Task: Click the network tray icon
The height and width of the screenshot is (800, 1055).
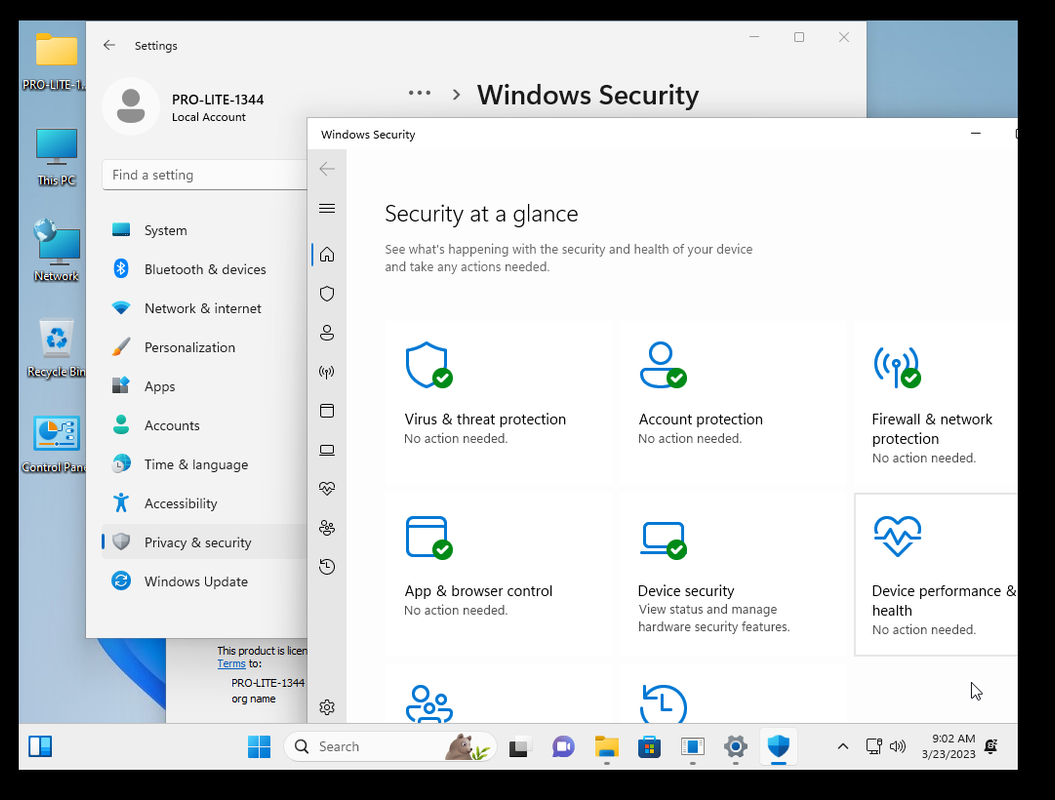Action: tap(874, 746)
